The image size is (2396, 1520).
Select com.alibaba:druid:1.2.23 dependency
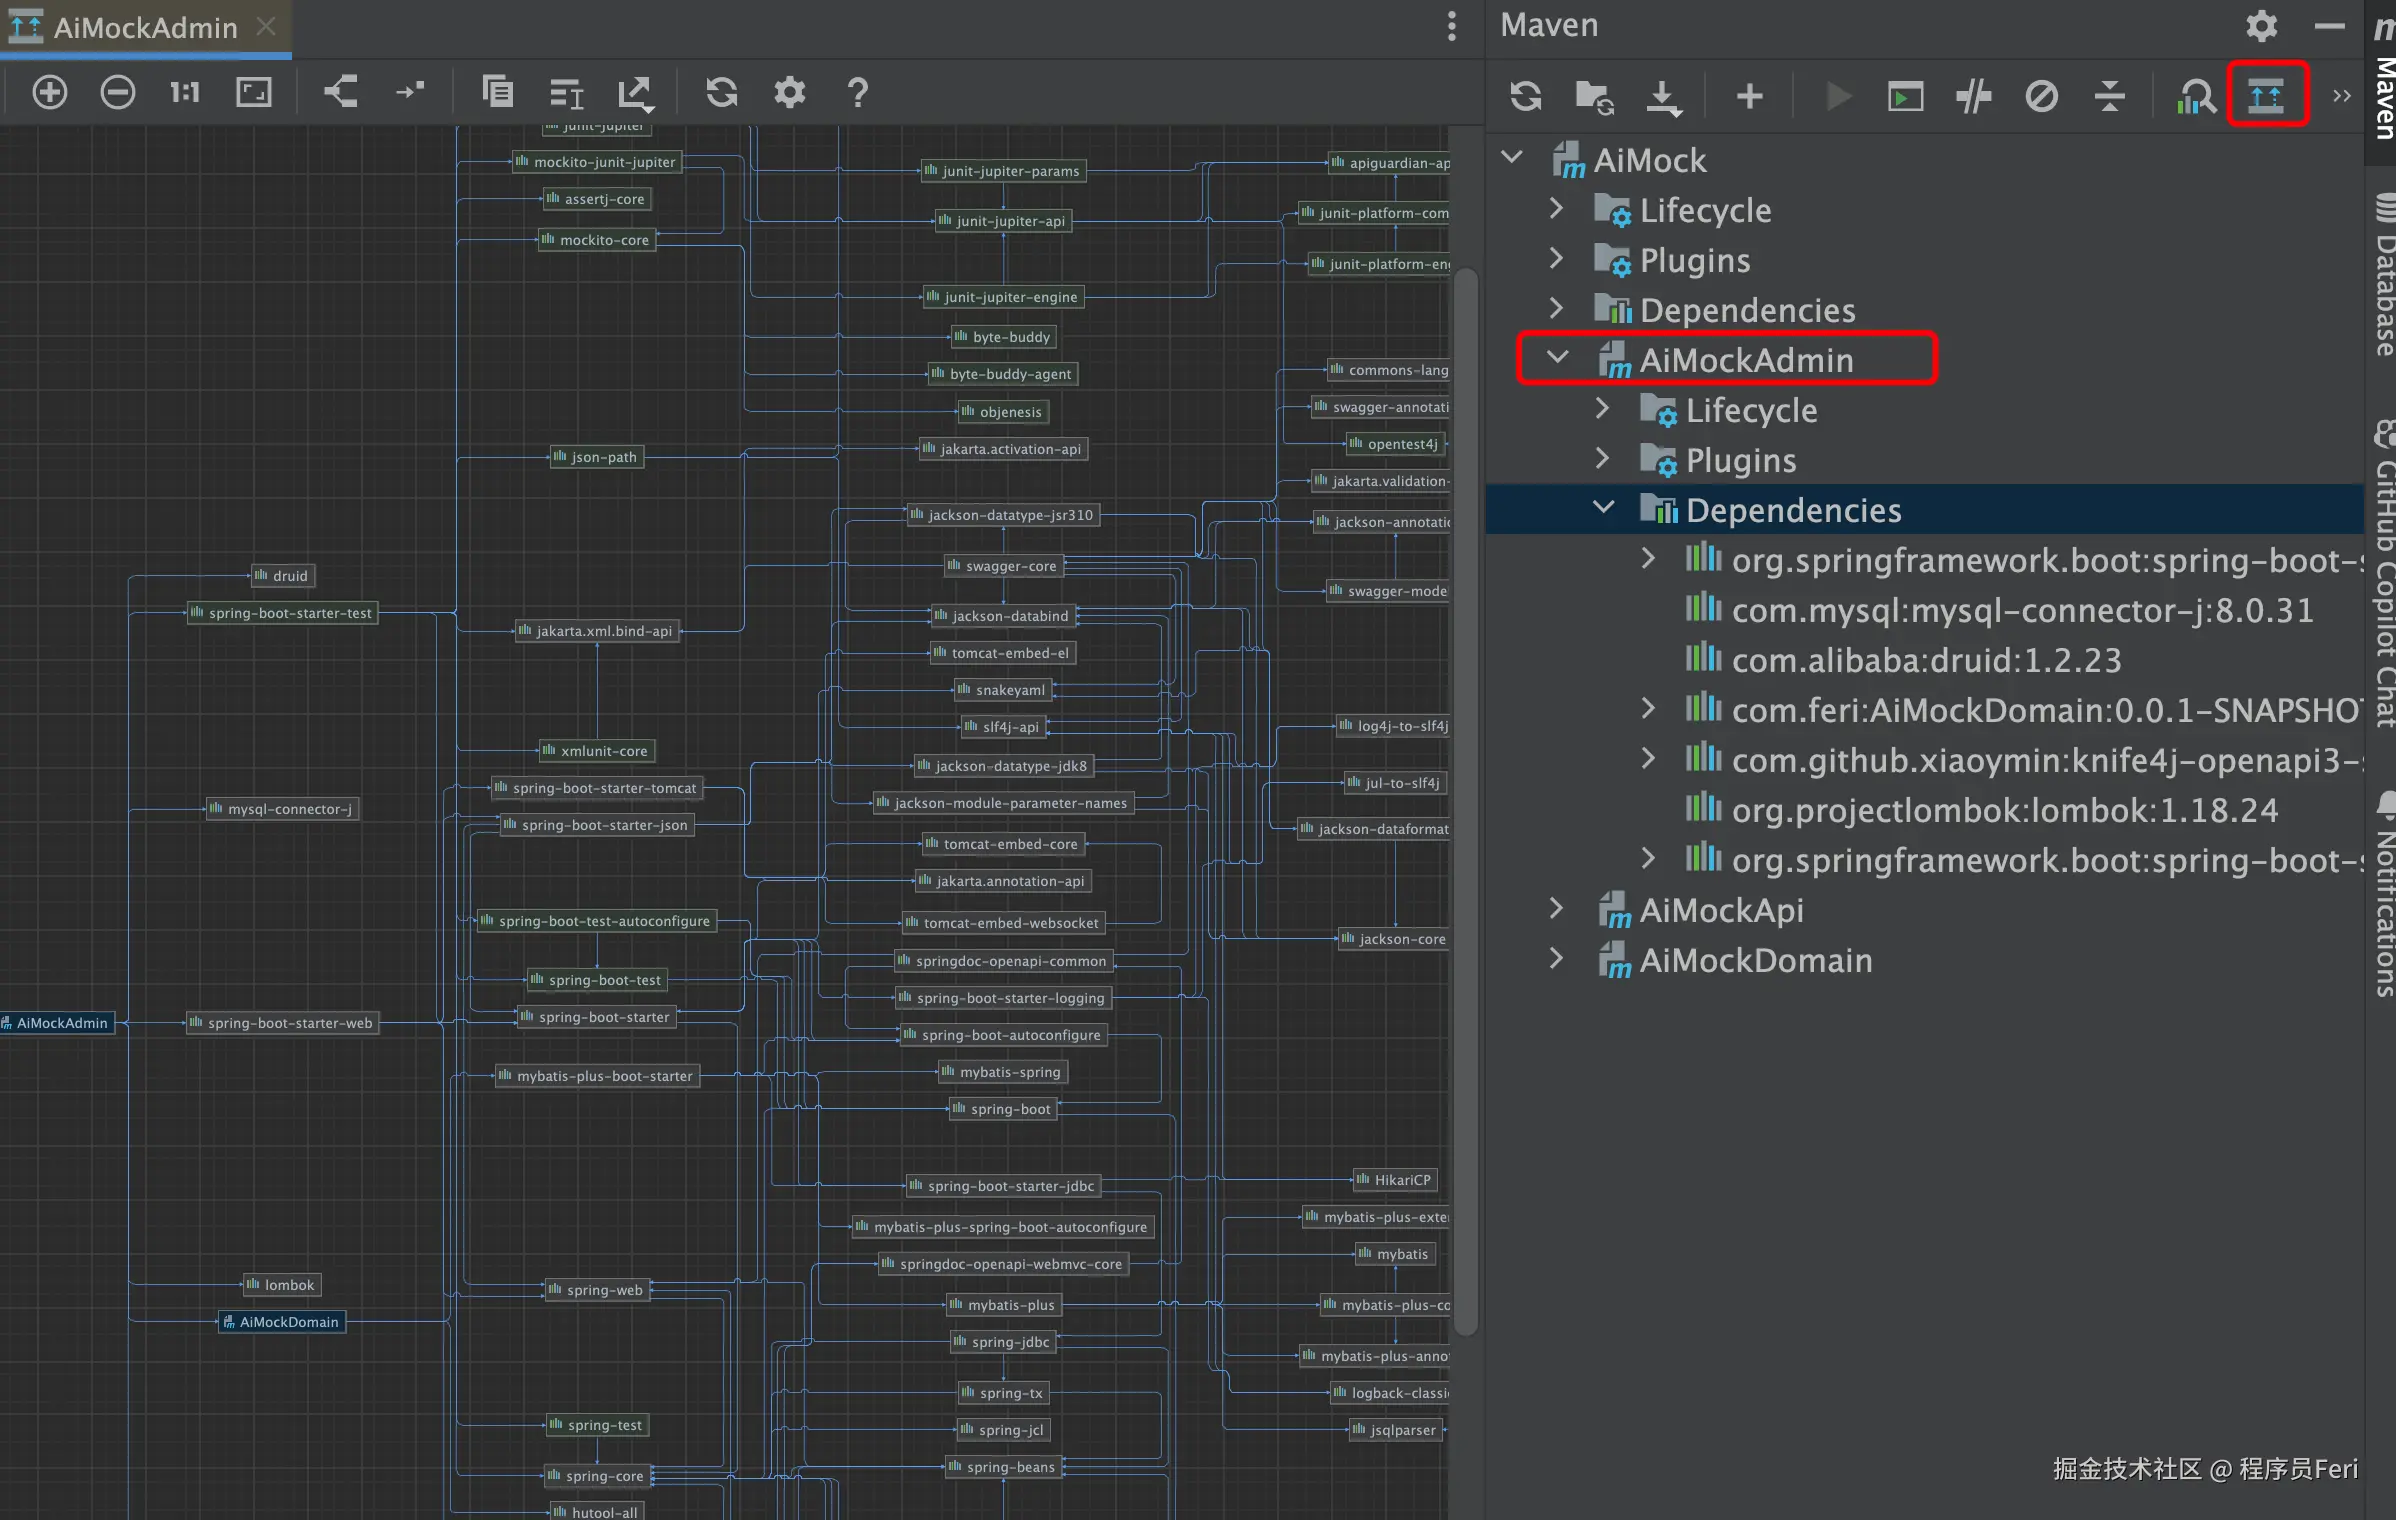1925,660
